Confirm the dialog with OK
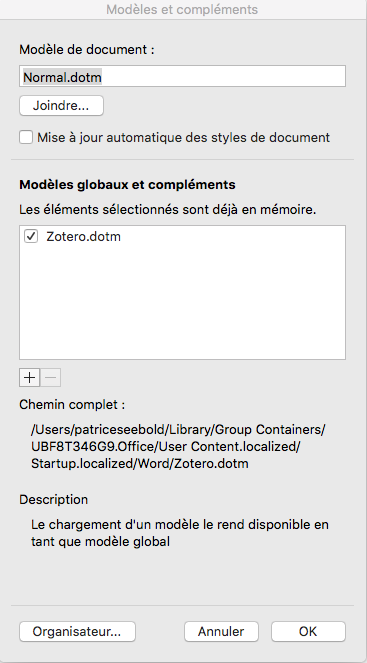 (x=308, y=632)
